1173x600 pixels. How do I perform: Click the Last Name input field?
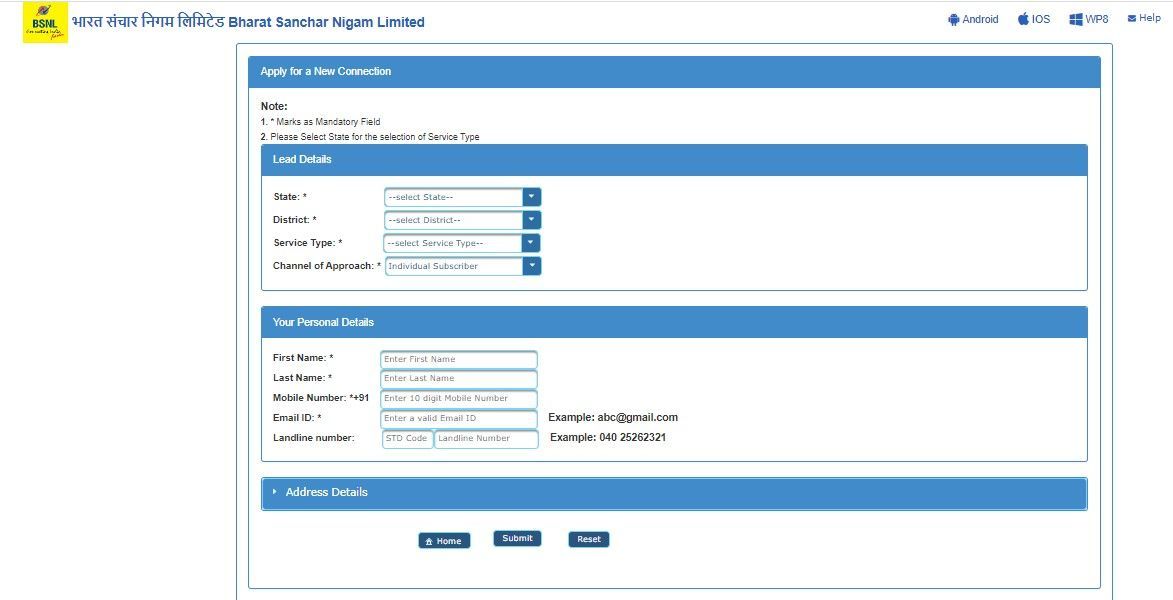(458, 379)
